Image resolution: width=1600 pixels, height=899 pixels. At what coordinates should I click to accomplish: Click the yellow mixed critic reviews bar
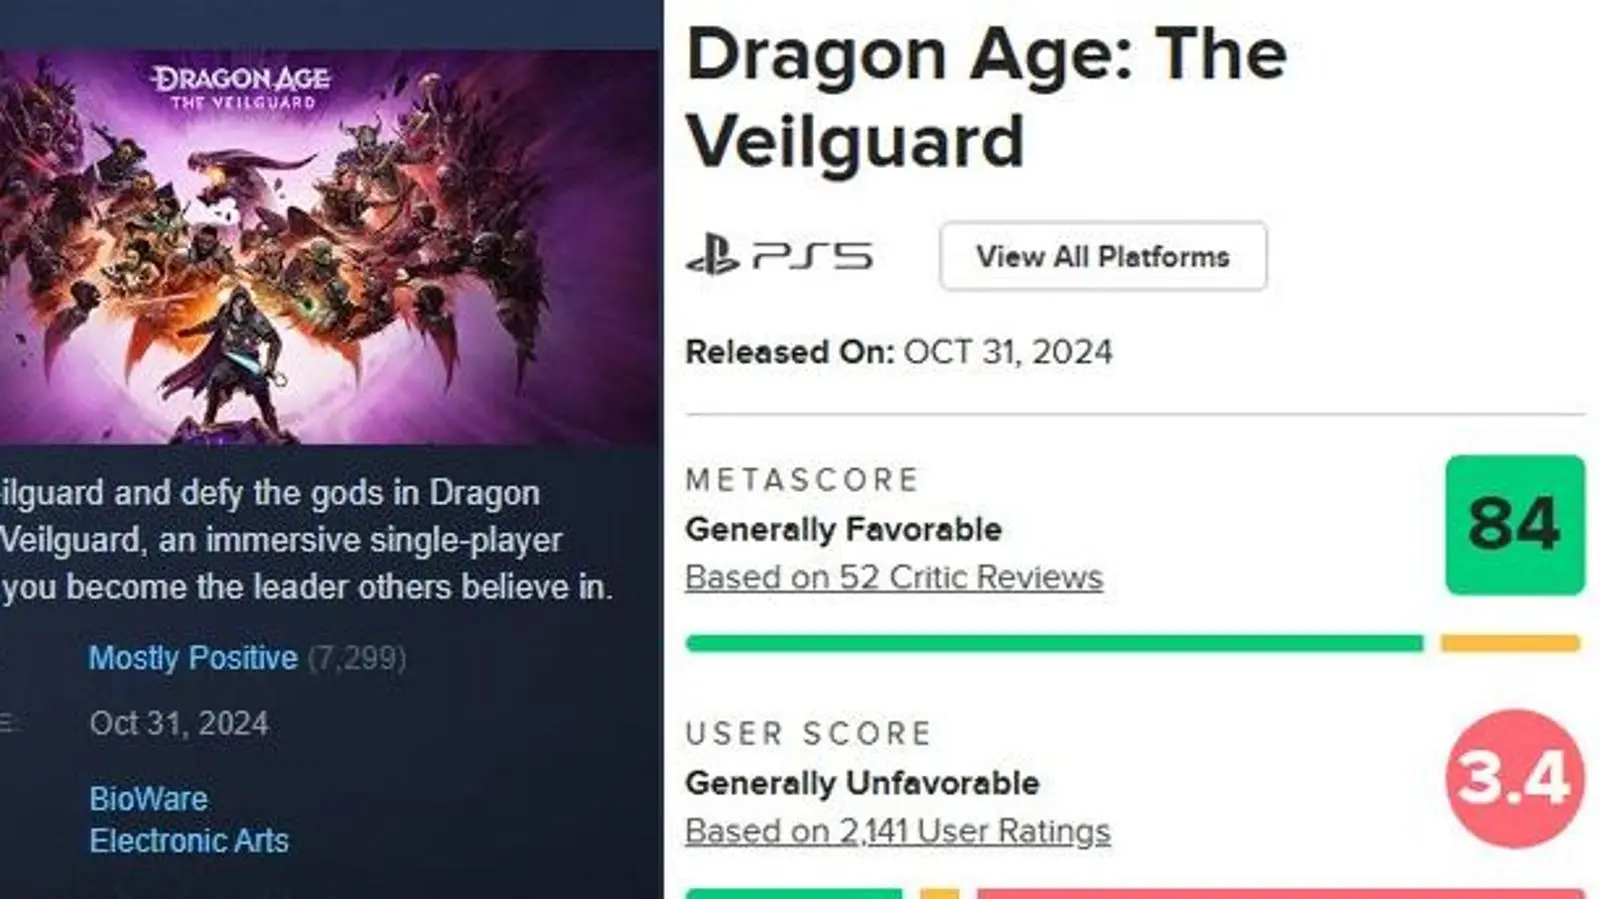tap(1510, 643)
